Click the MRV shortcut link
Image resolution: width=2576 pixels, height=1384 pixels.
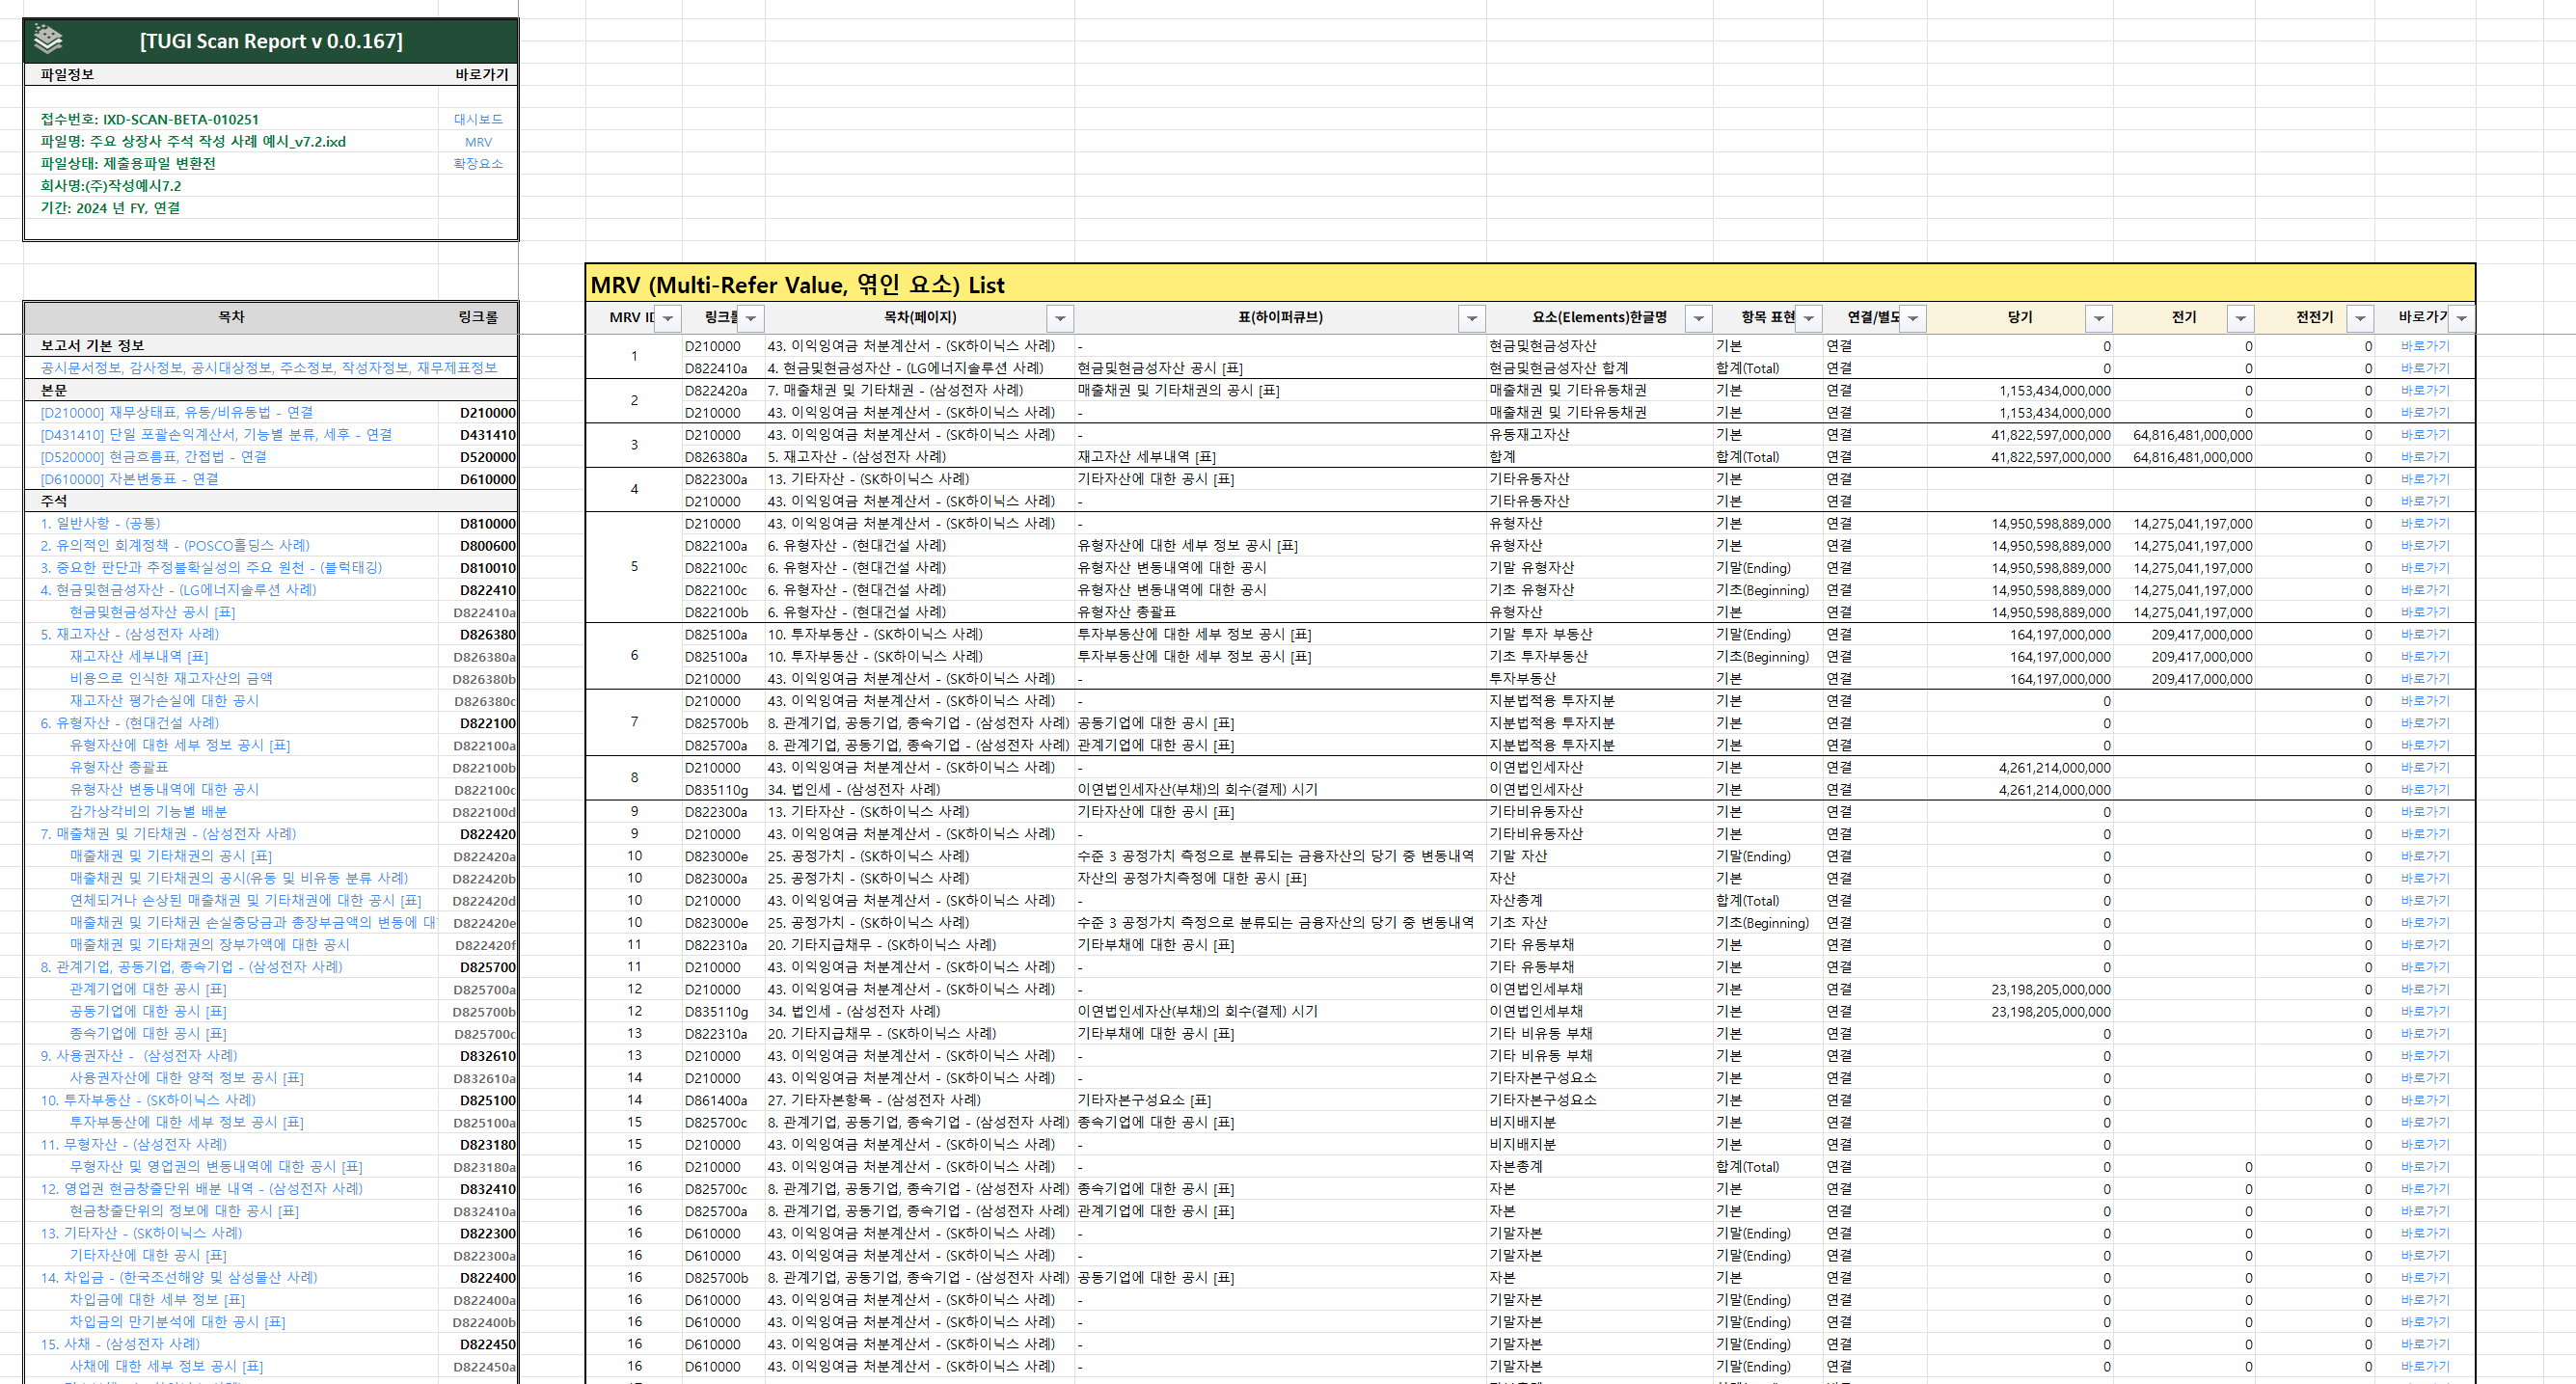coord(478,142)
